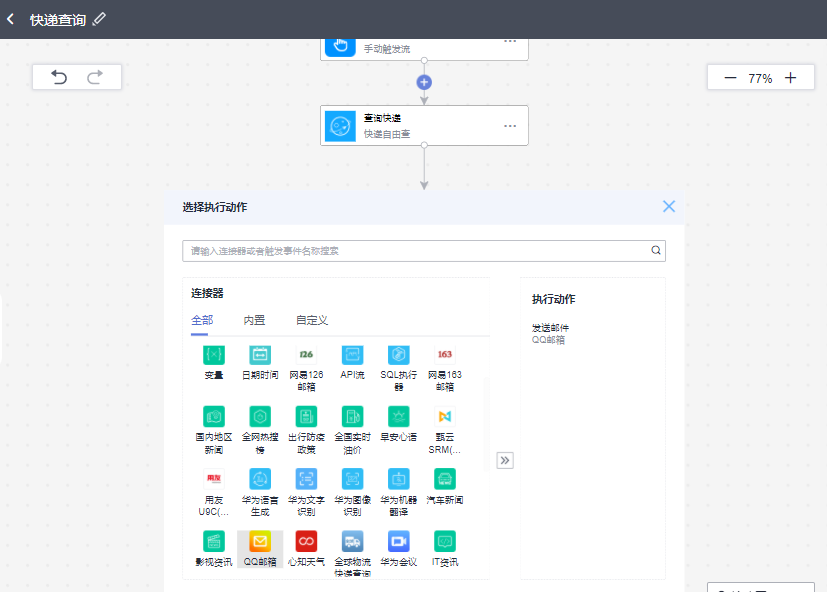Choose the 甄云SRM connector
Viewport: 827px width, 592px height.
tap(445, 431)
